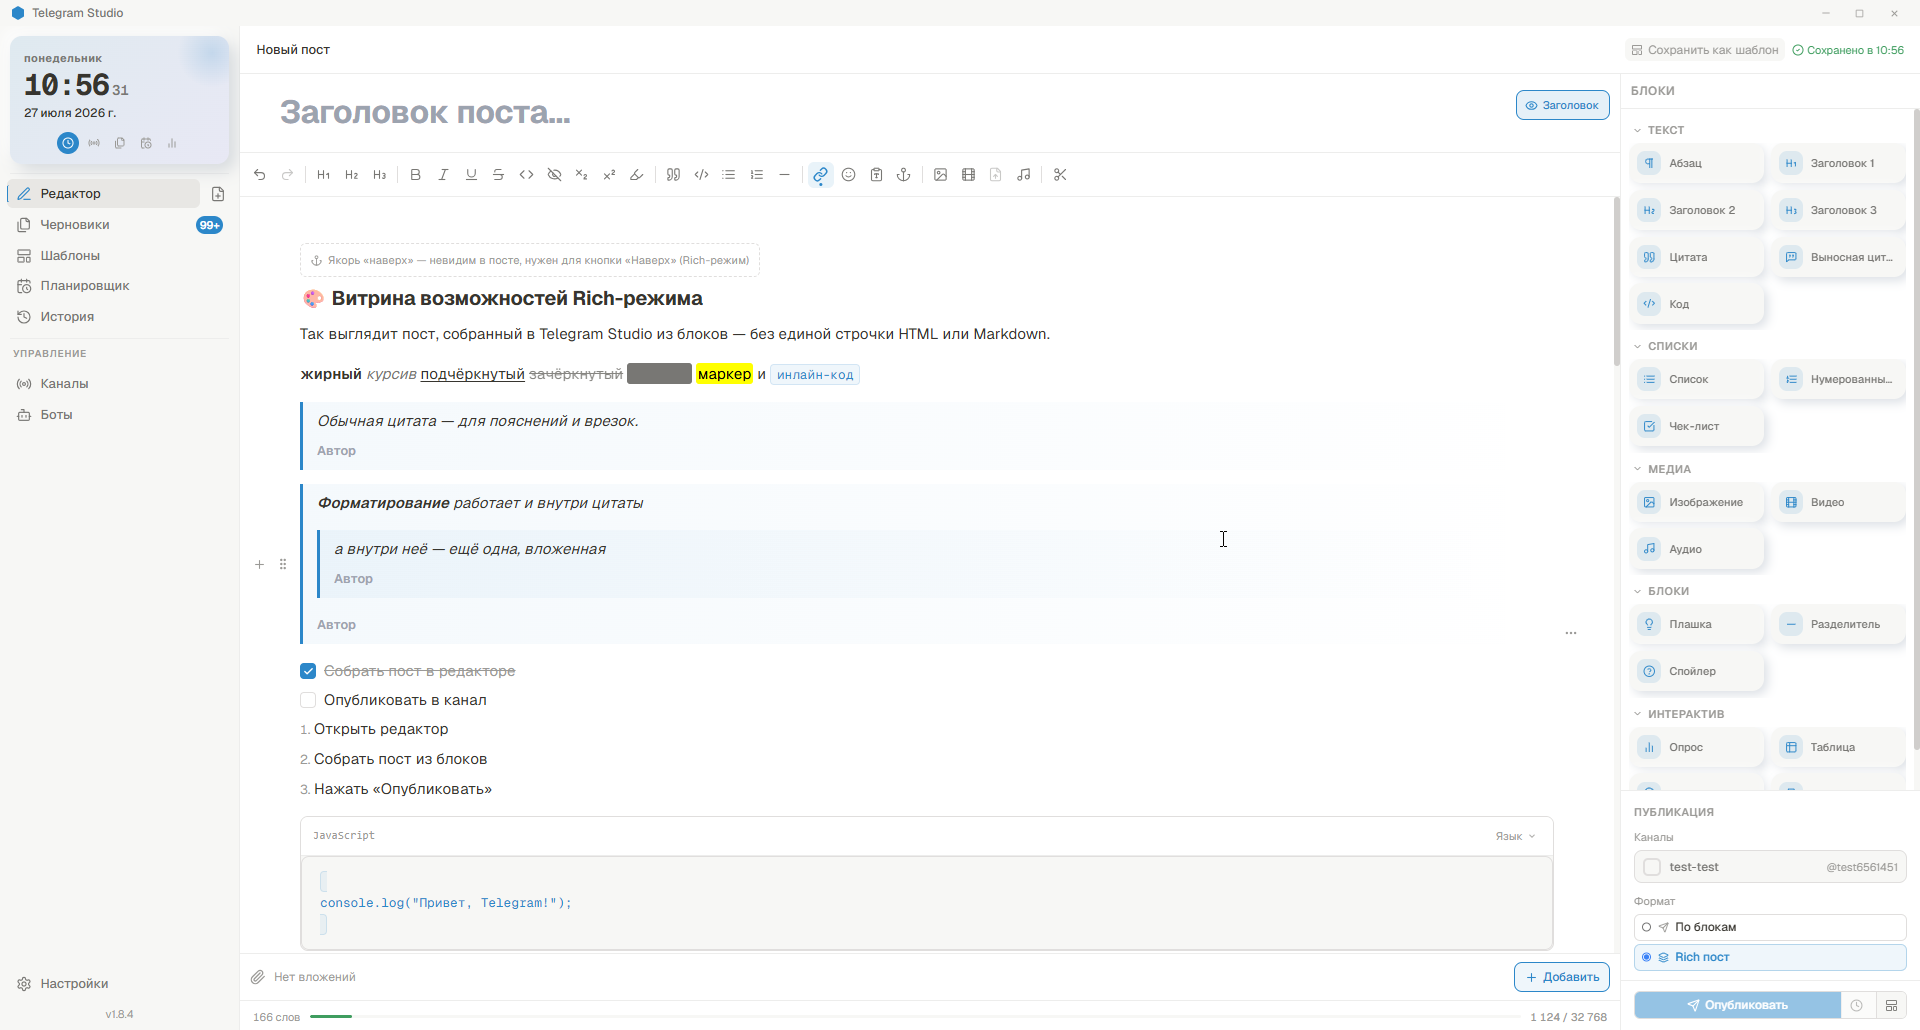This screenshot has width=1920, height=1030.
Task: Apply spoiler (crossed-eye) formatting in the toolbar
Action: (x=555, y=175)
